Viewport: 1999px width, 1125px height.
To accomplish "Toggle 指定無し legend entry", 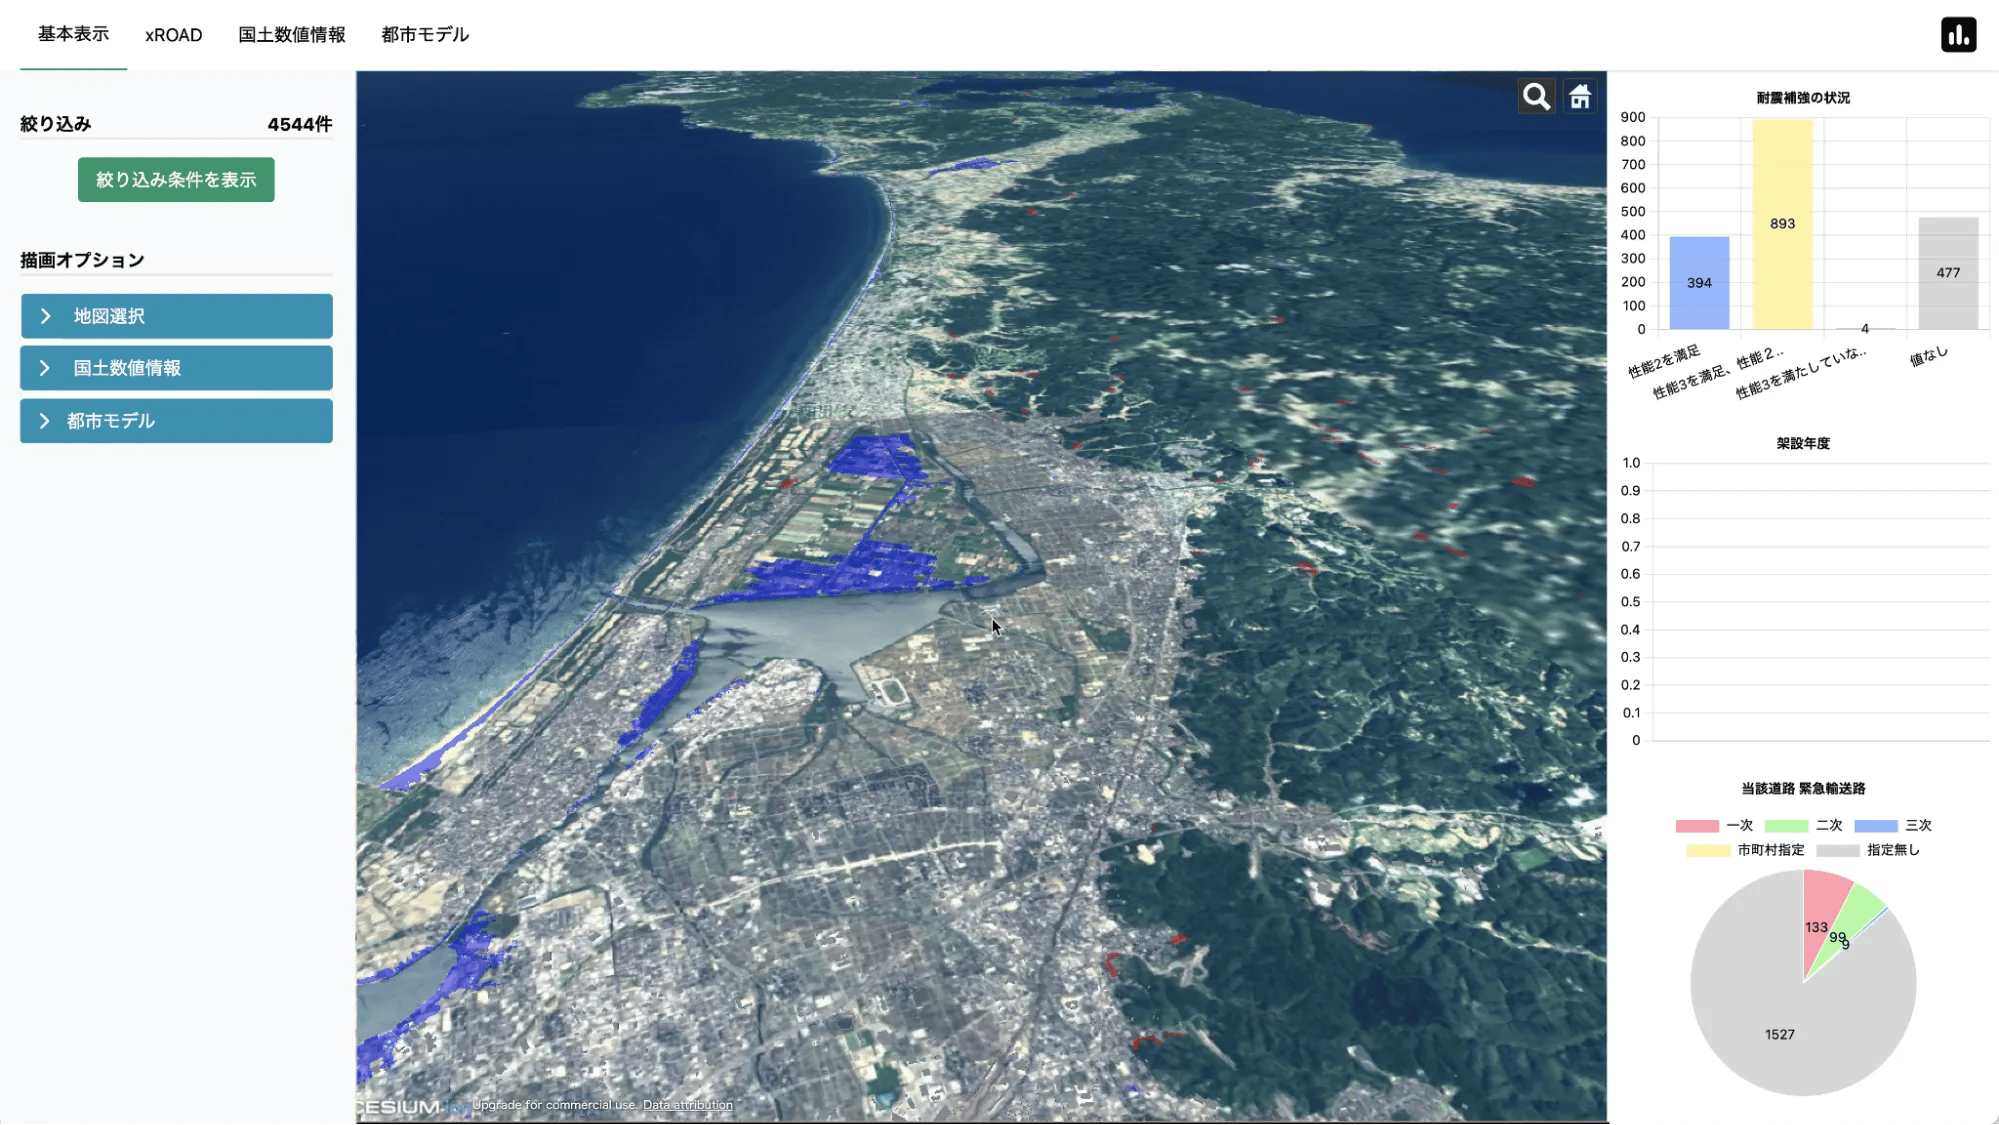I will coord(1867,850).
